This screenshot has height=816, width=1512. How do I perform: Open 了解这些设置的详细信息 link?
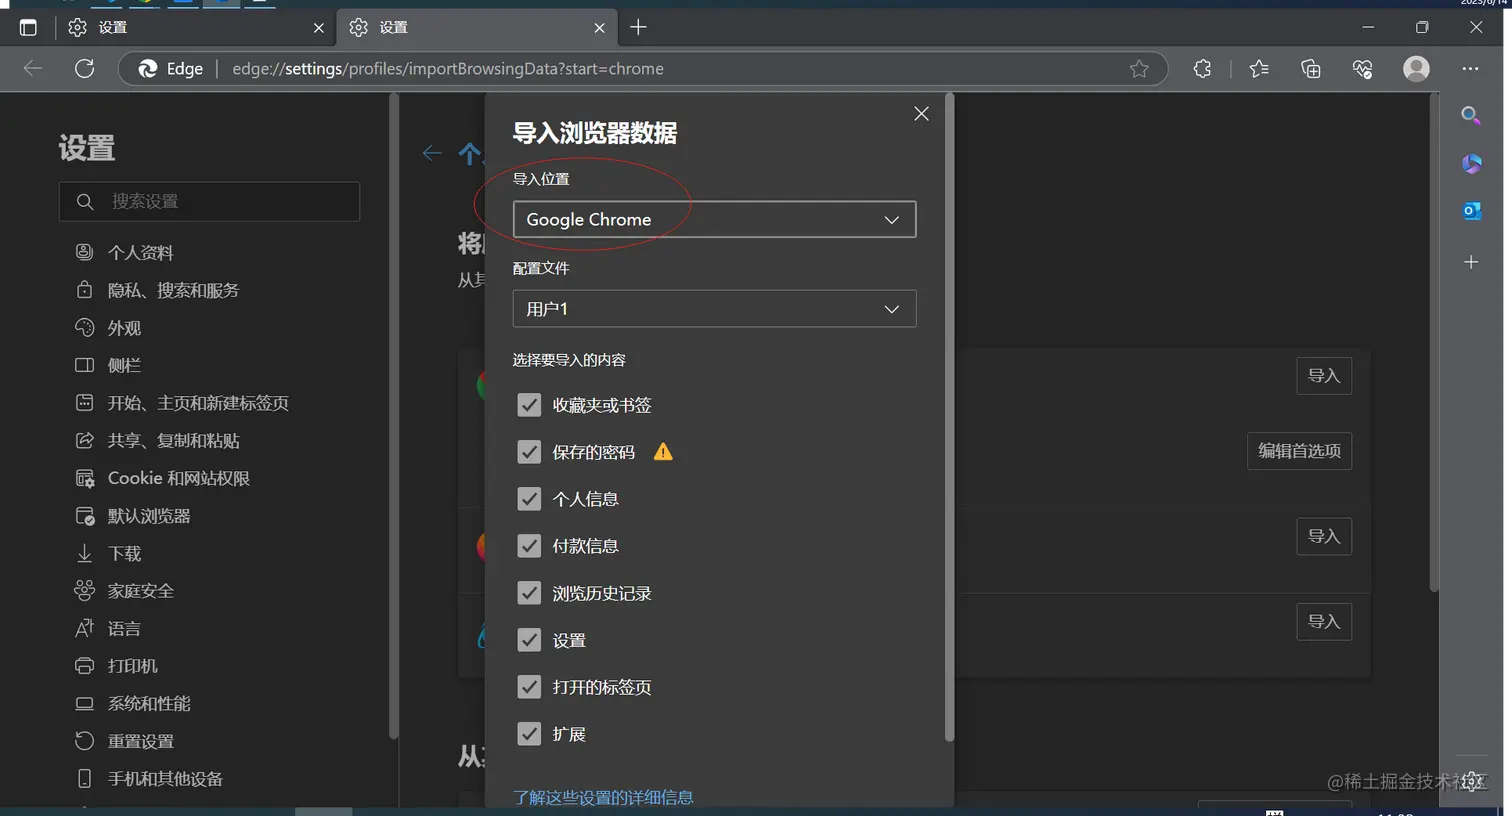coord(603,797)
